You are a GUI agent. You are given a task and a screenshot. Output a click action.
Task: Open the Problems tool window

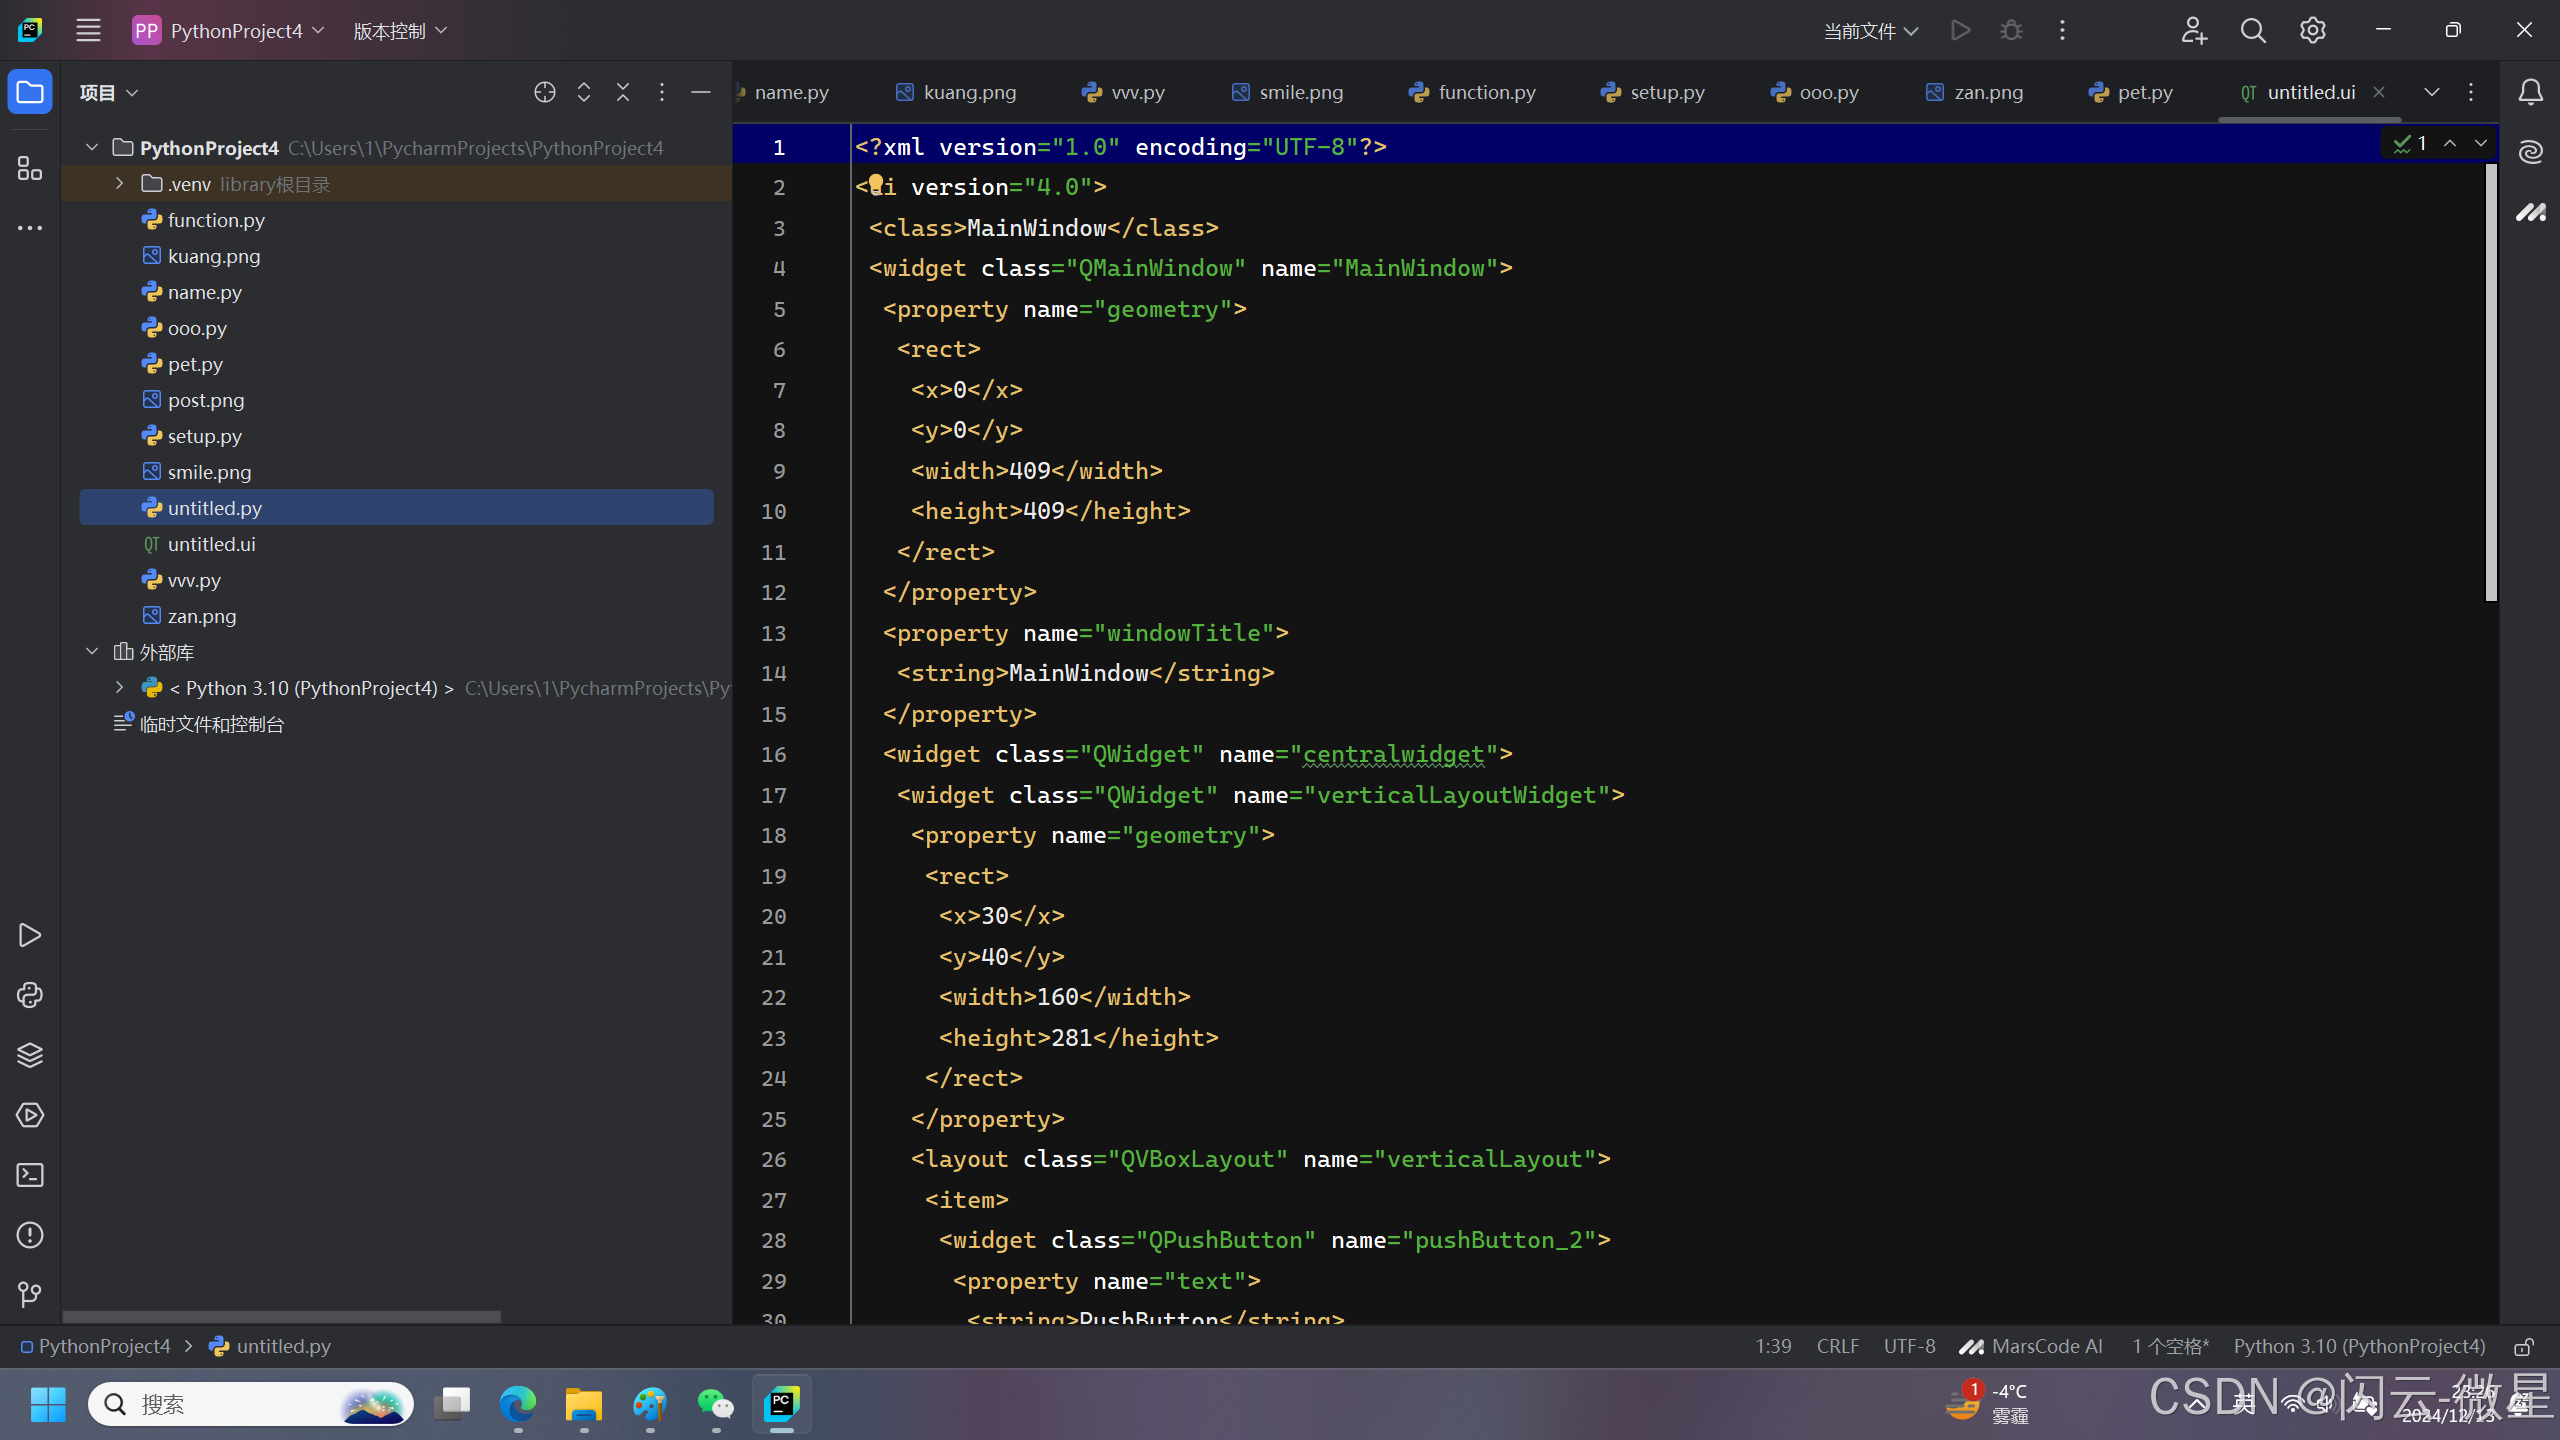(30, 1235)
